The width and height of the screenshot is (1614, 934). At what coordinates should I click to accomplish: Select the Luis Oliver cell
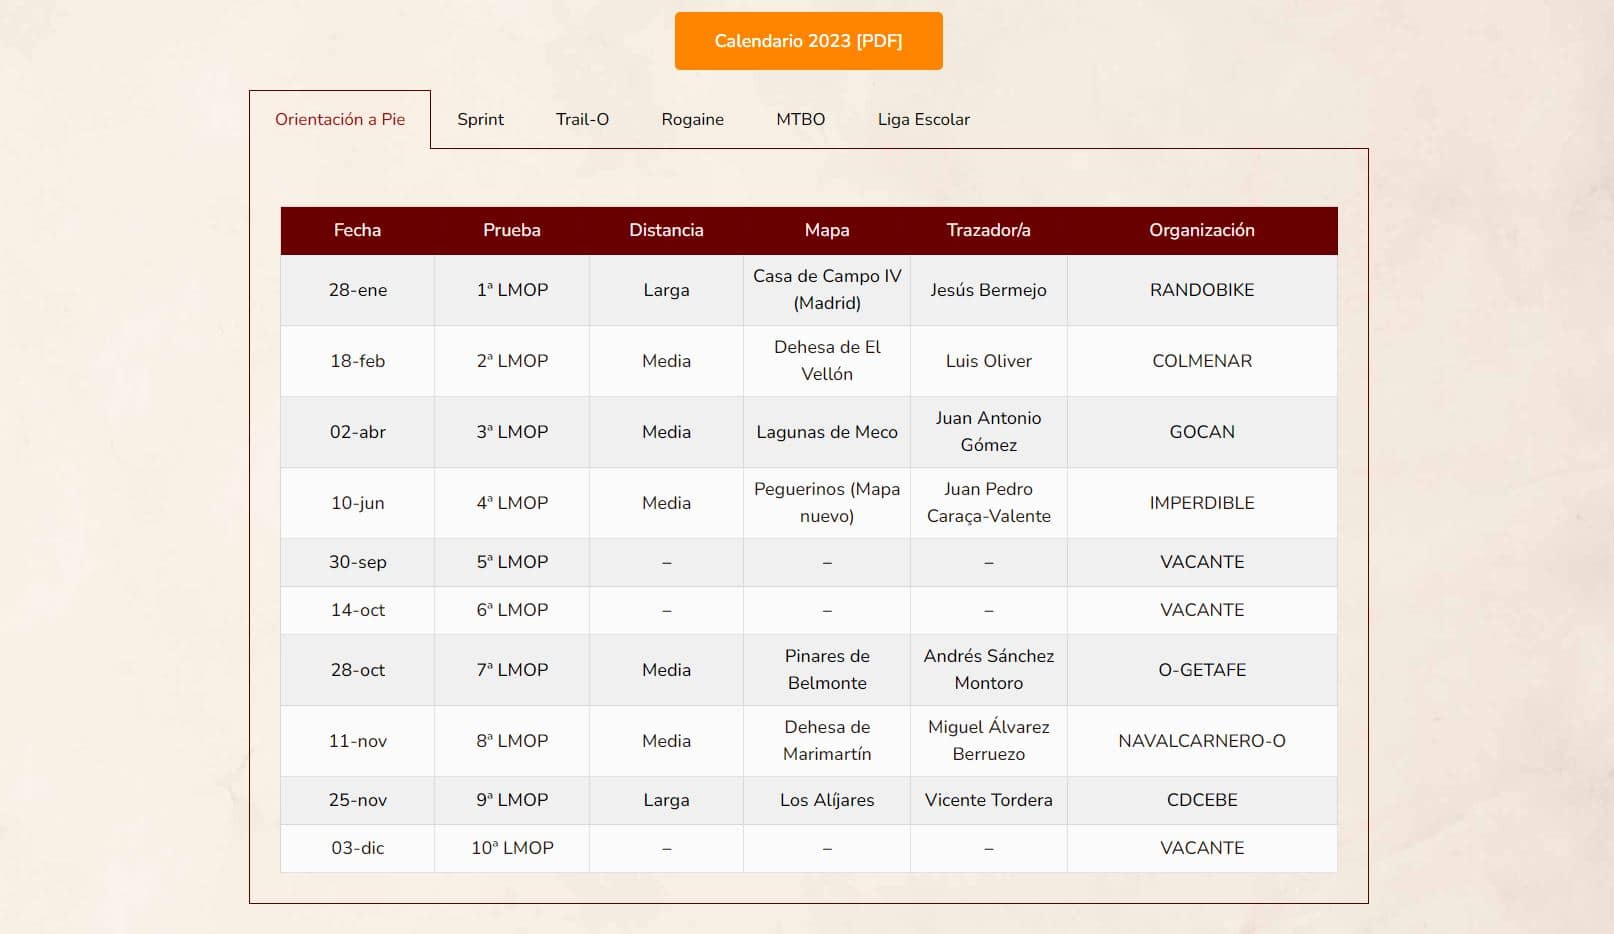point(988,361)
